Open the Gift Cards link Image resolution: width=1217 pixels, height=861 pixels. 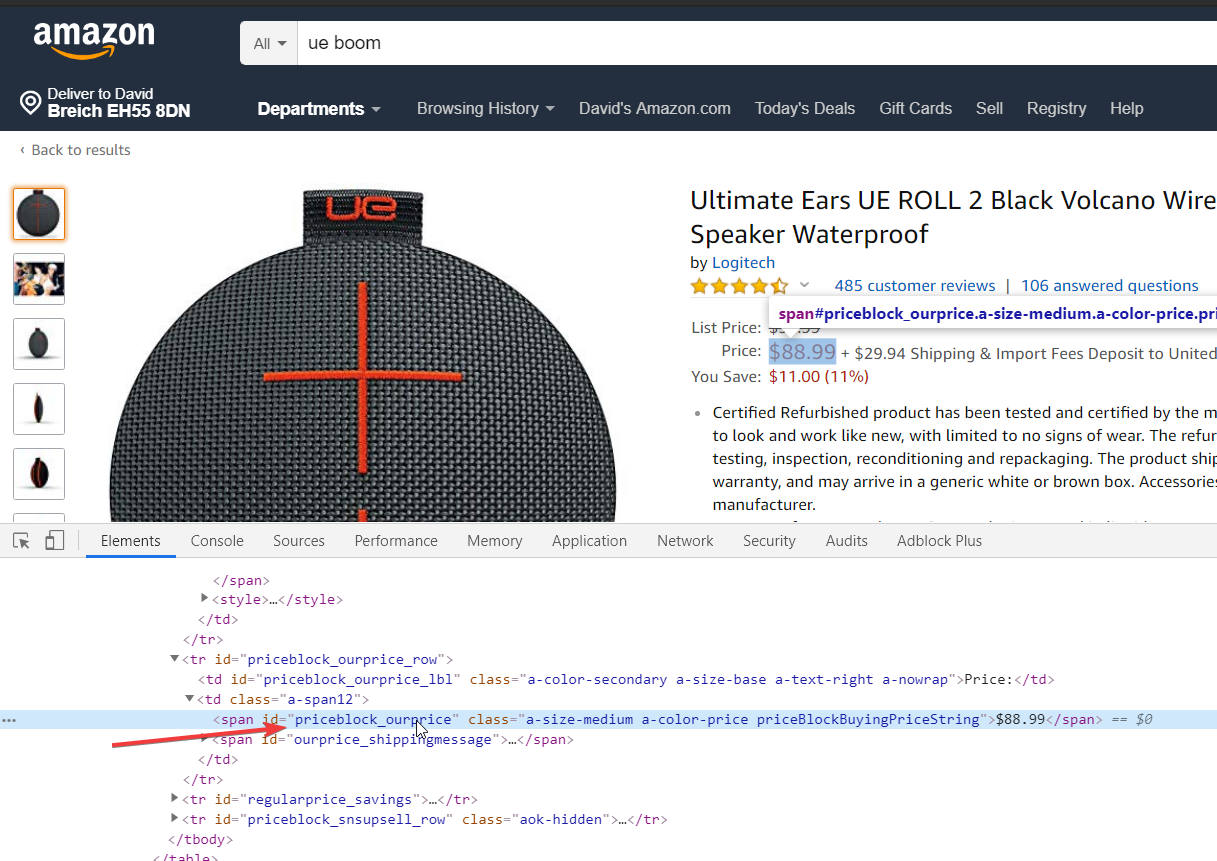coord(916,109)
